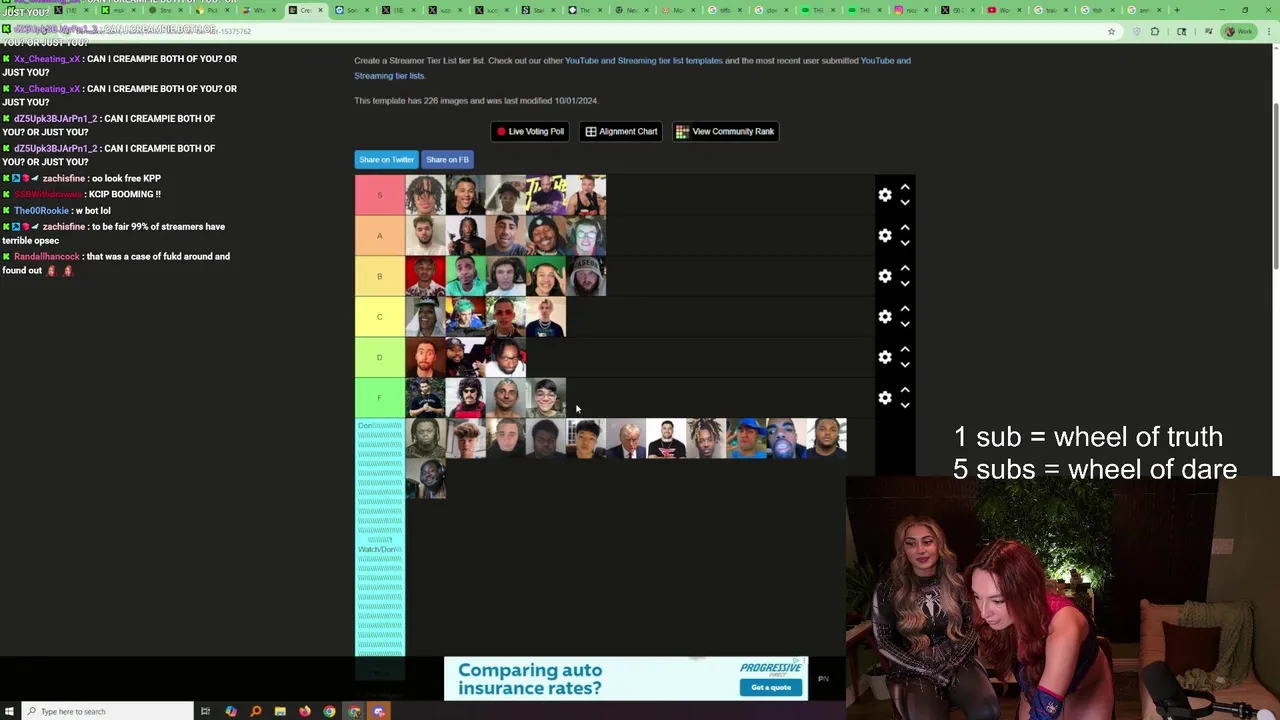
Task: Pick the green-haired person thumbnail in A tier
Action: pyautogui.click(x=586, y=235)
